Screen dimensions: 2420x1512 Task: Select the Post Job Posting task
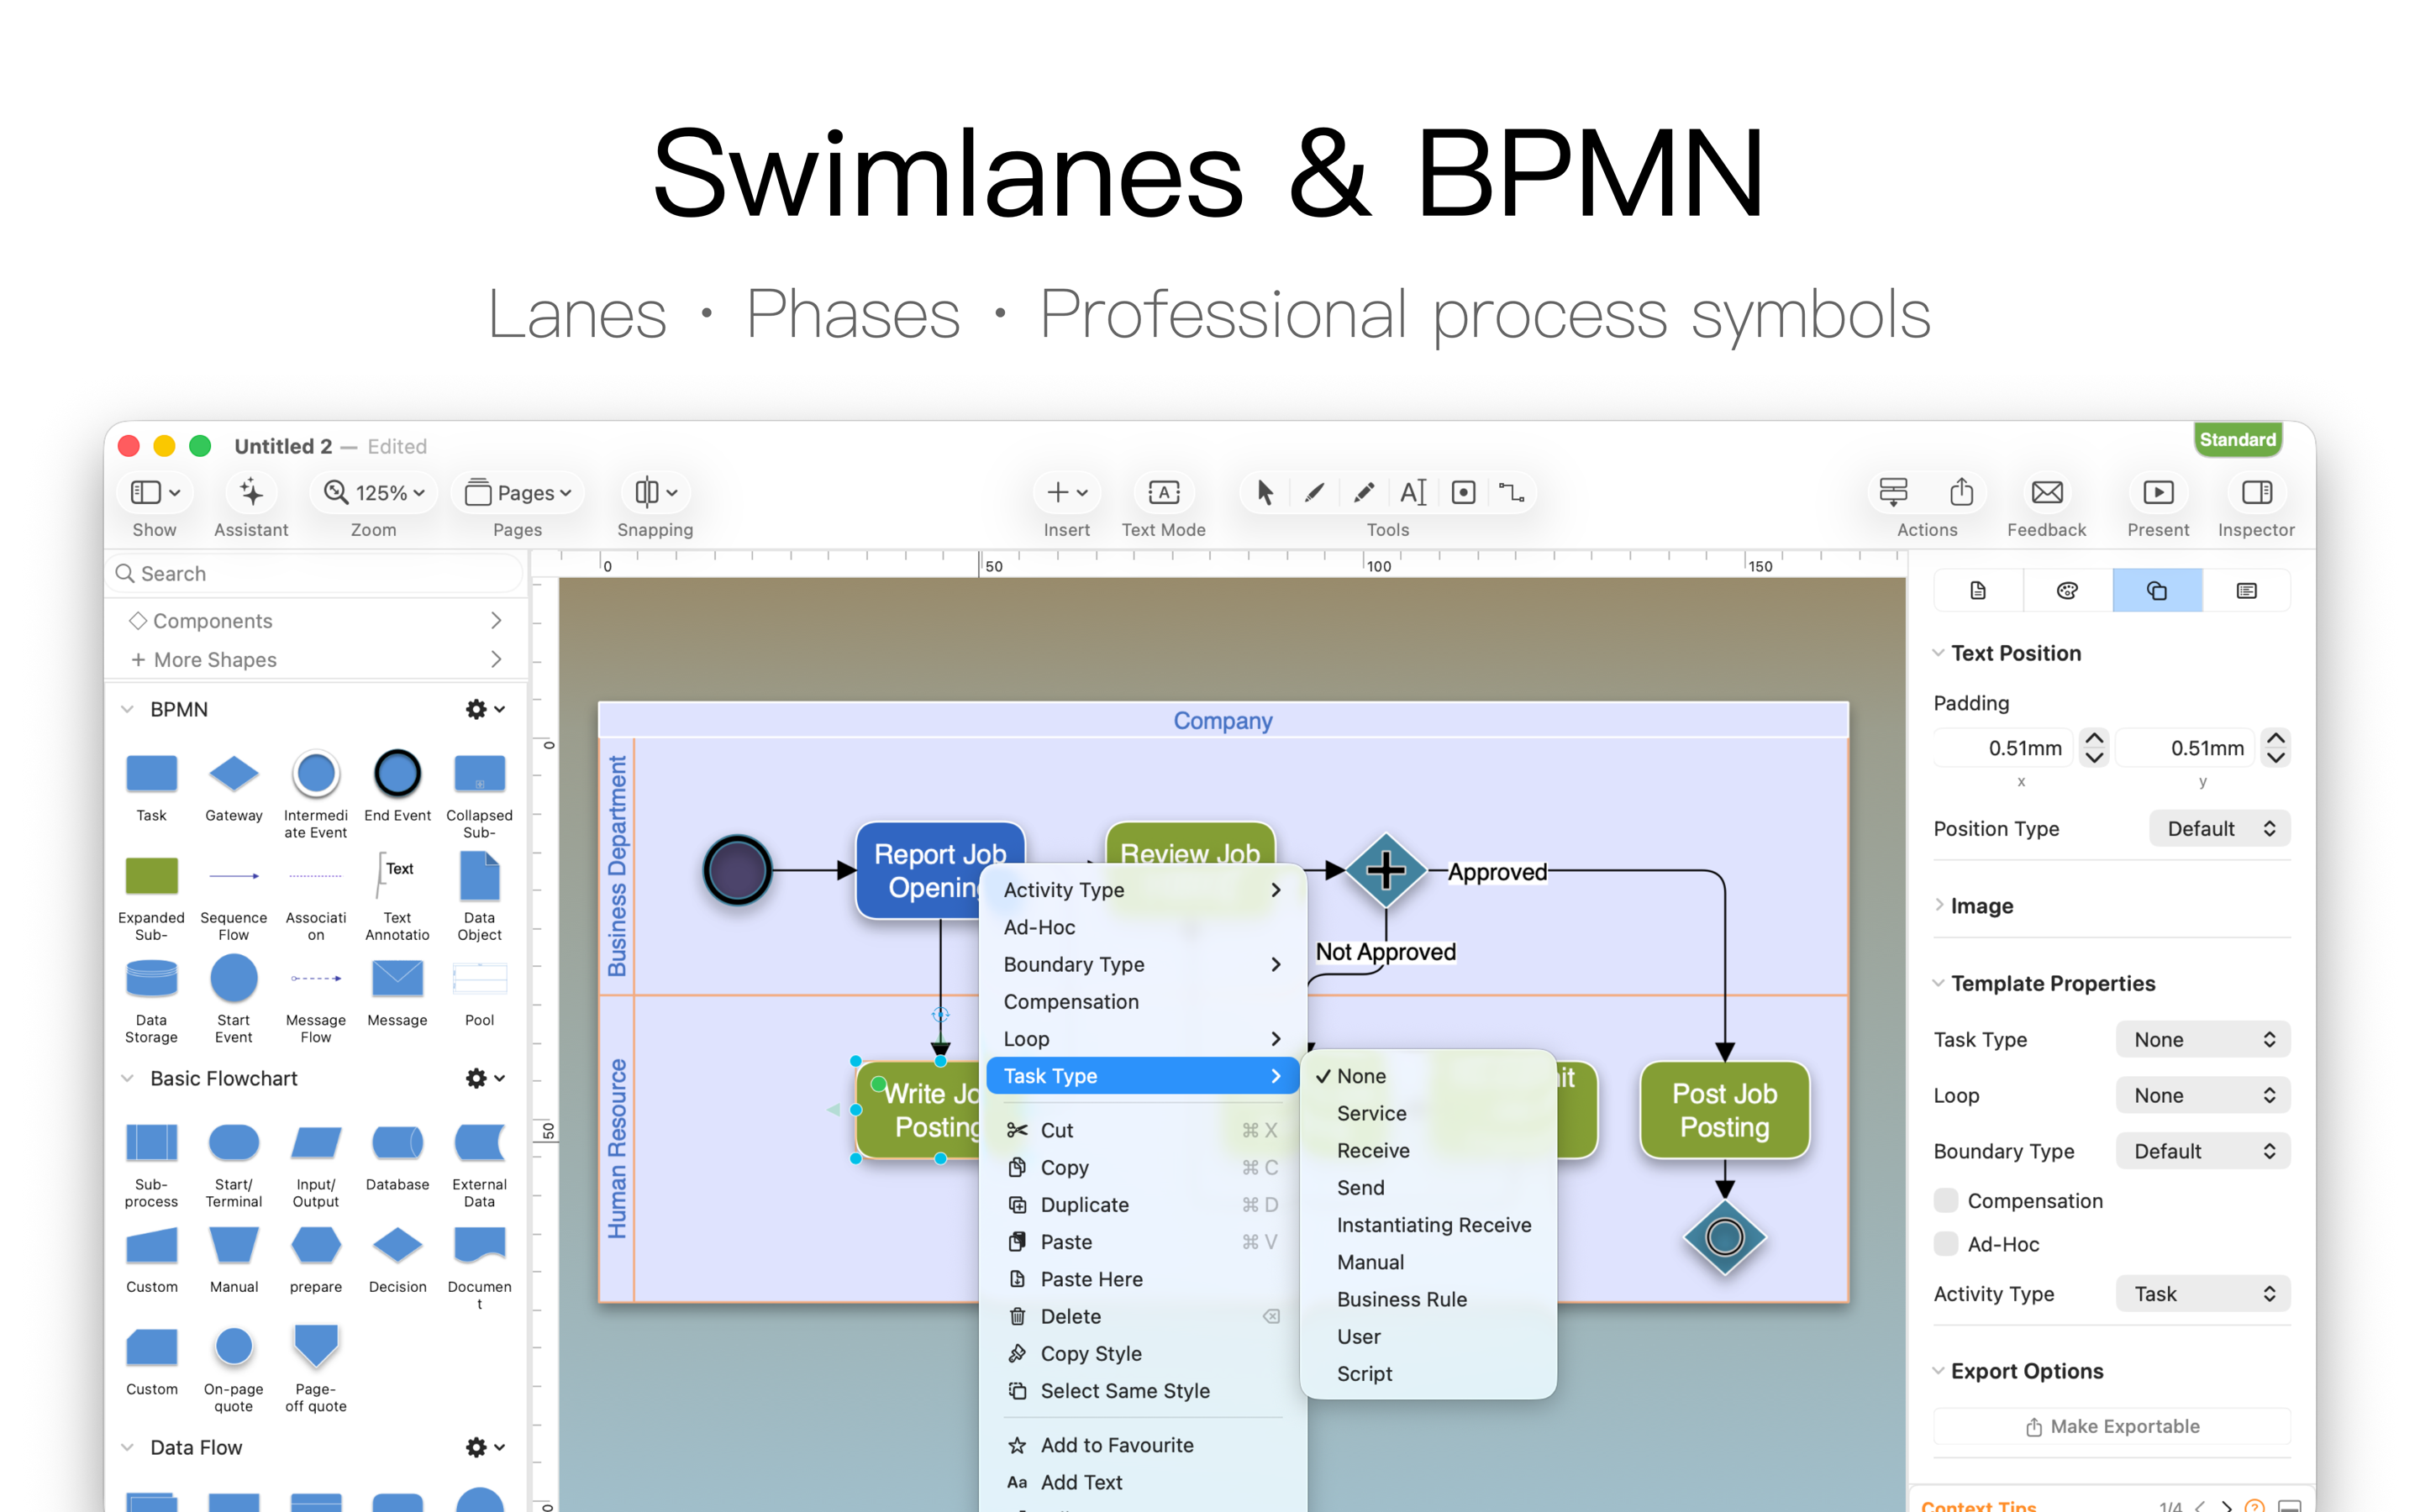point(1725,1111)
